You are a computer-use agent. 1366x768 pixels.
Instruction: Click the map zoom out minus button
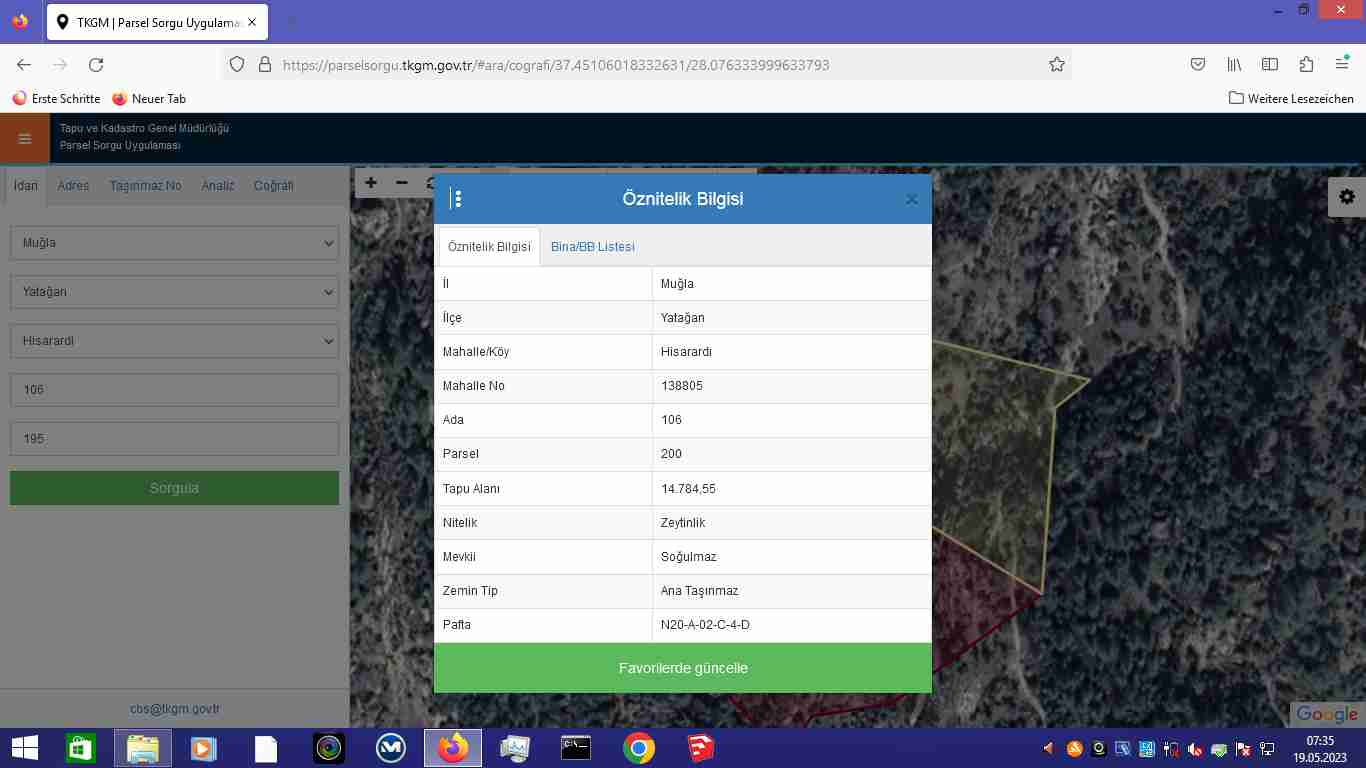pyautogui.click(x=402, y=183)
